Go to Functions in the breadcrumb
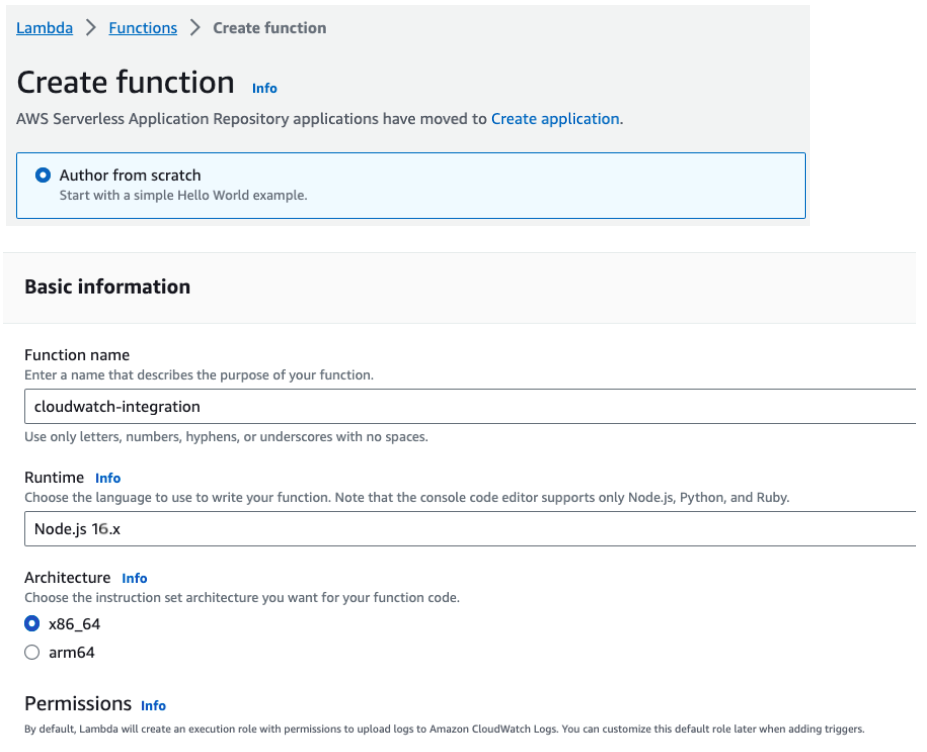Viewport: 927px width, 752px height. (x=142, y=28)
